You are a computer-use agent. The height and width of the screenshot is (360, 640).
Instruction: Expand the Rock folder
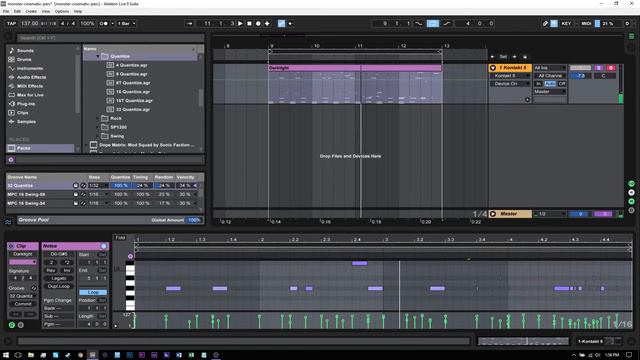98,118
